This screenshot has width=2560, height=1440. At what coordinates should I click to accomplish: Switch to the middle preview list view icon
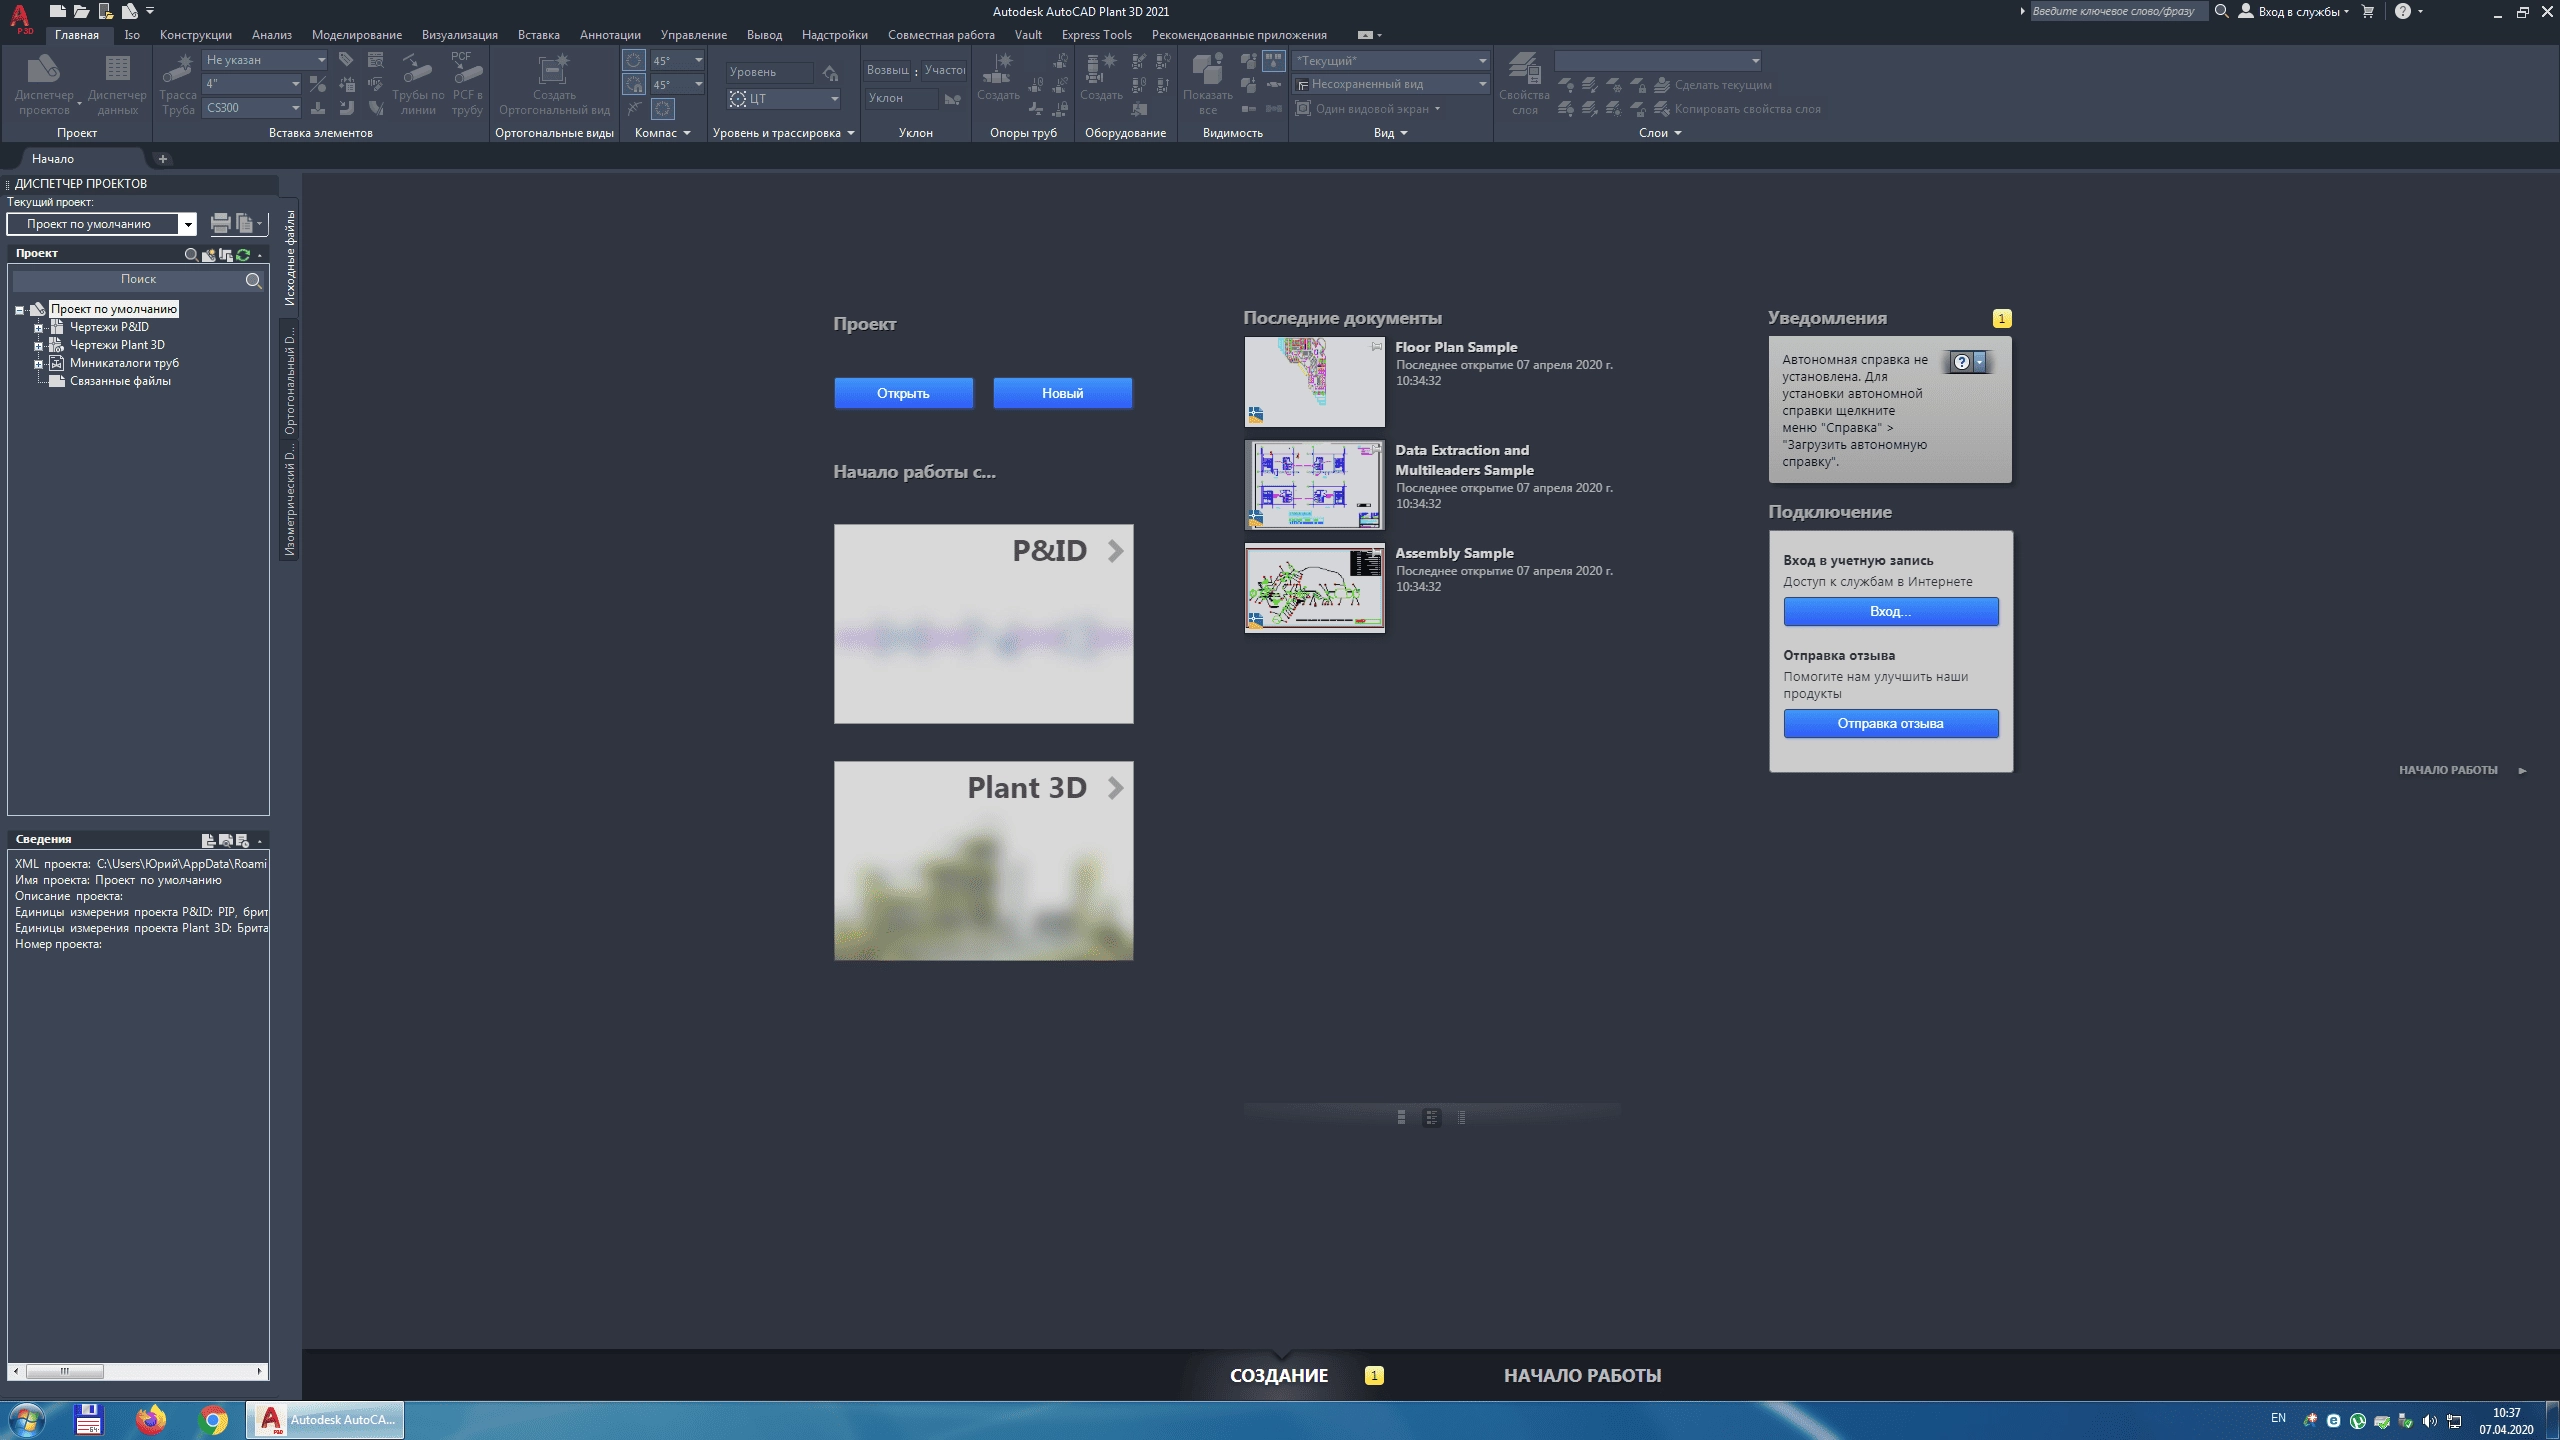(1432, 1117)
